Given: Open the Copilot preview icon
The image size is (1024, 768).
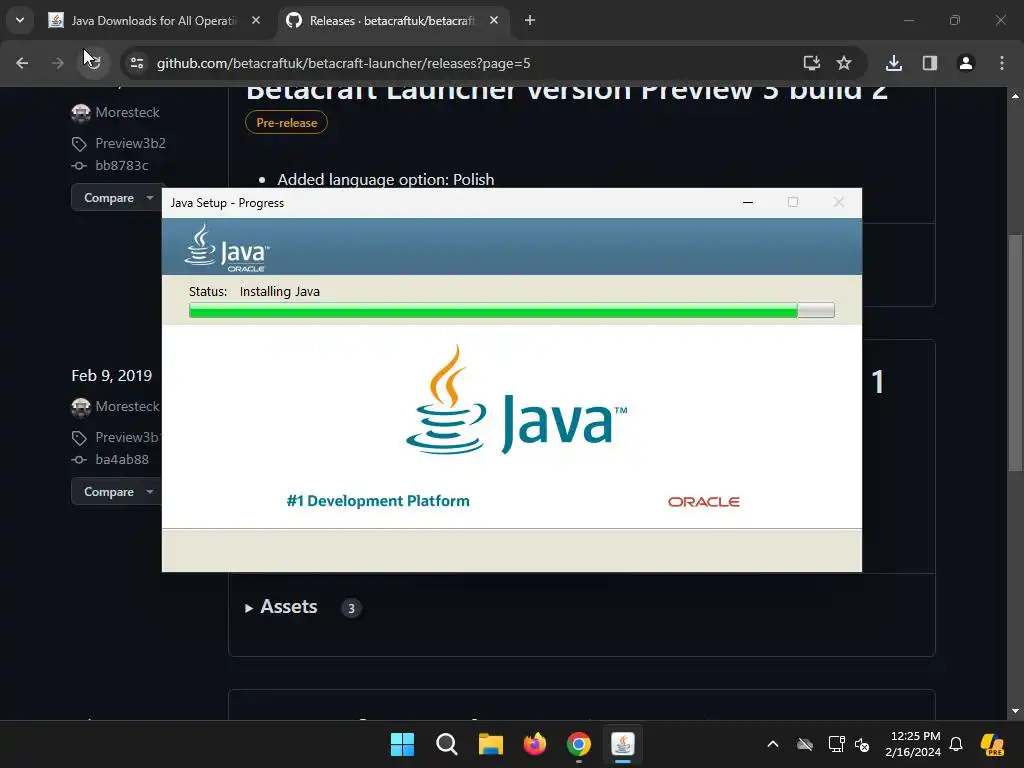Looking at the screenshot, I should (x=992, y=744).
